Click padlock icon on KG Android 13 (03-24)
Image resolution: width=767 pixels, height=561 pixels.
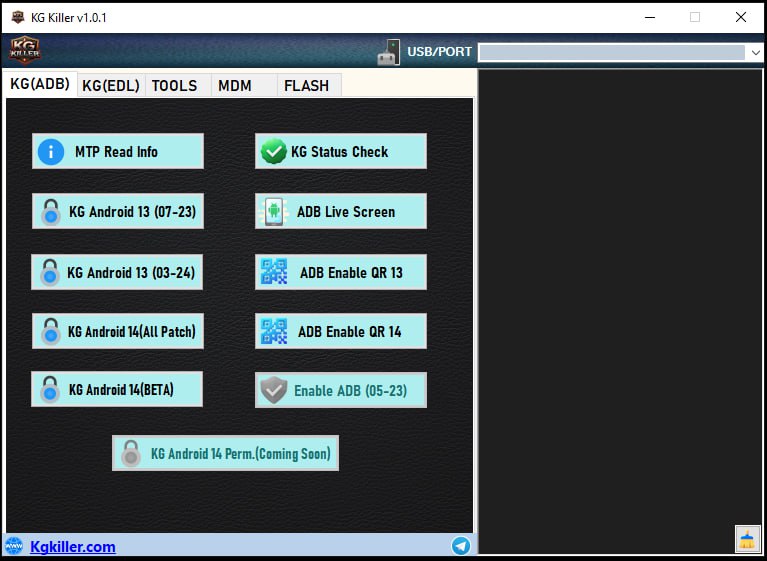pos(50,272)
